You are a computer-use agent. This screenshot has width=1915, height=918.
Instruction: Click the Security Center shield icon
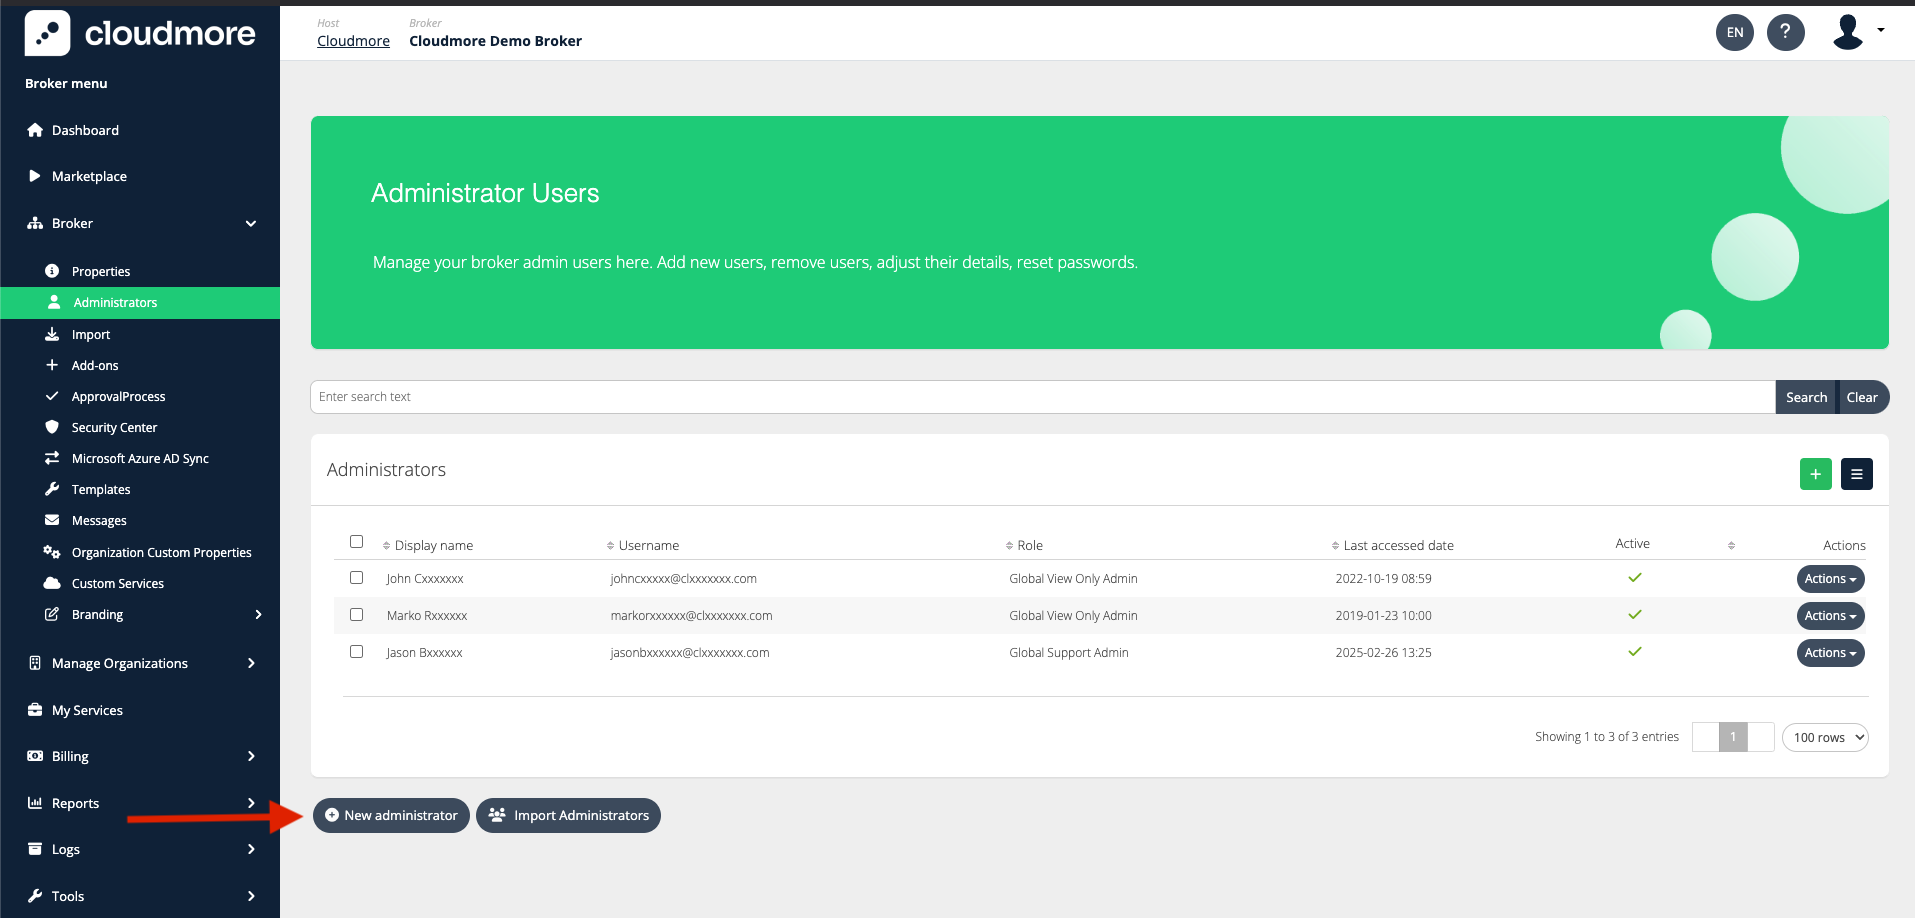point(52,427)
